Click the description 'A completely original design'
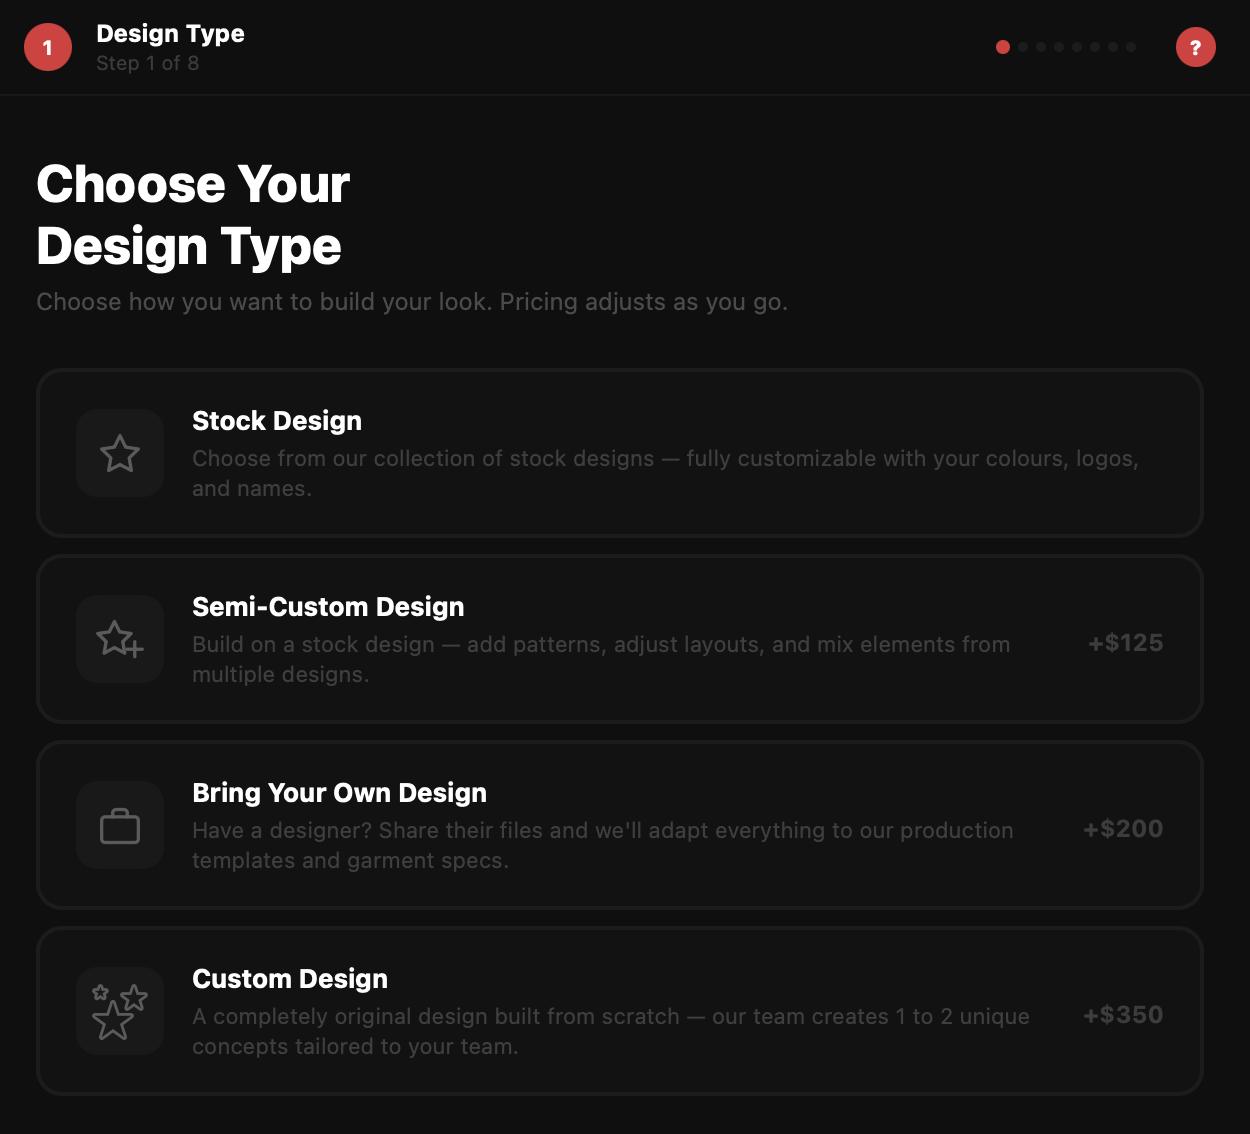 611,1031
